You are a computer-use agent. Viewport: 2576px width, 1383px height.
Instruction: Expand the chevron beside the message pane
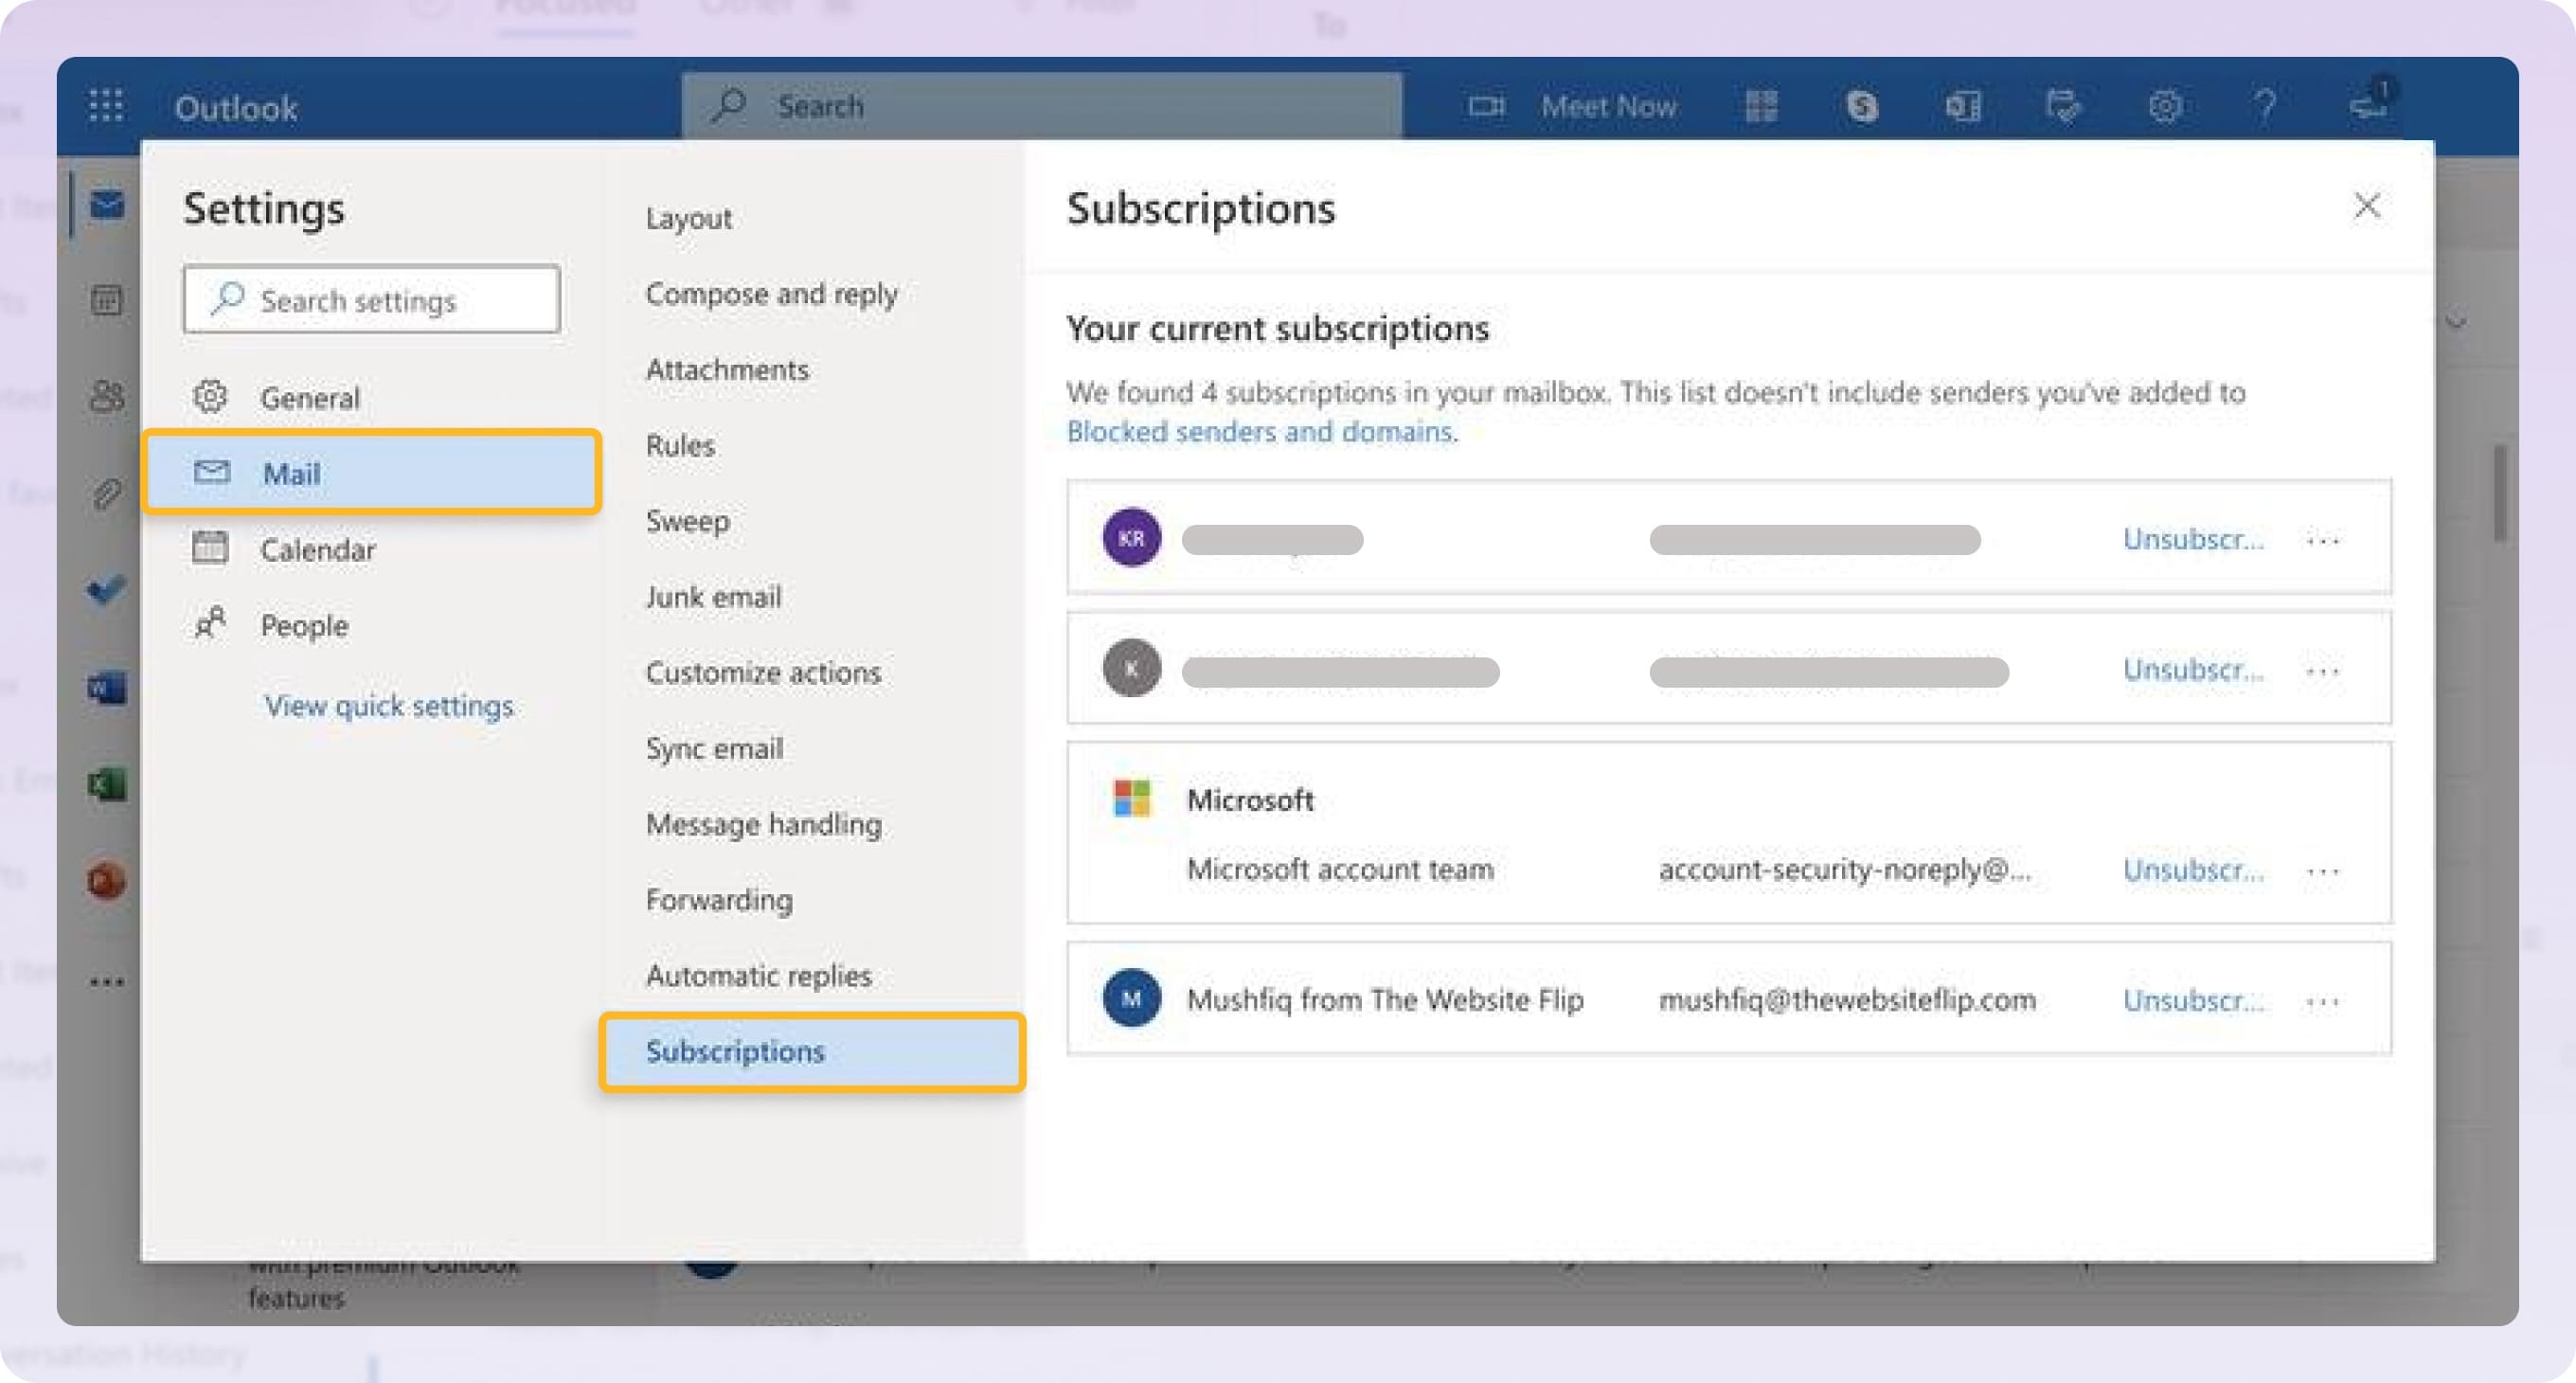pos(2456,320)
